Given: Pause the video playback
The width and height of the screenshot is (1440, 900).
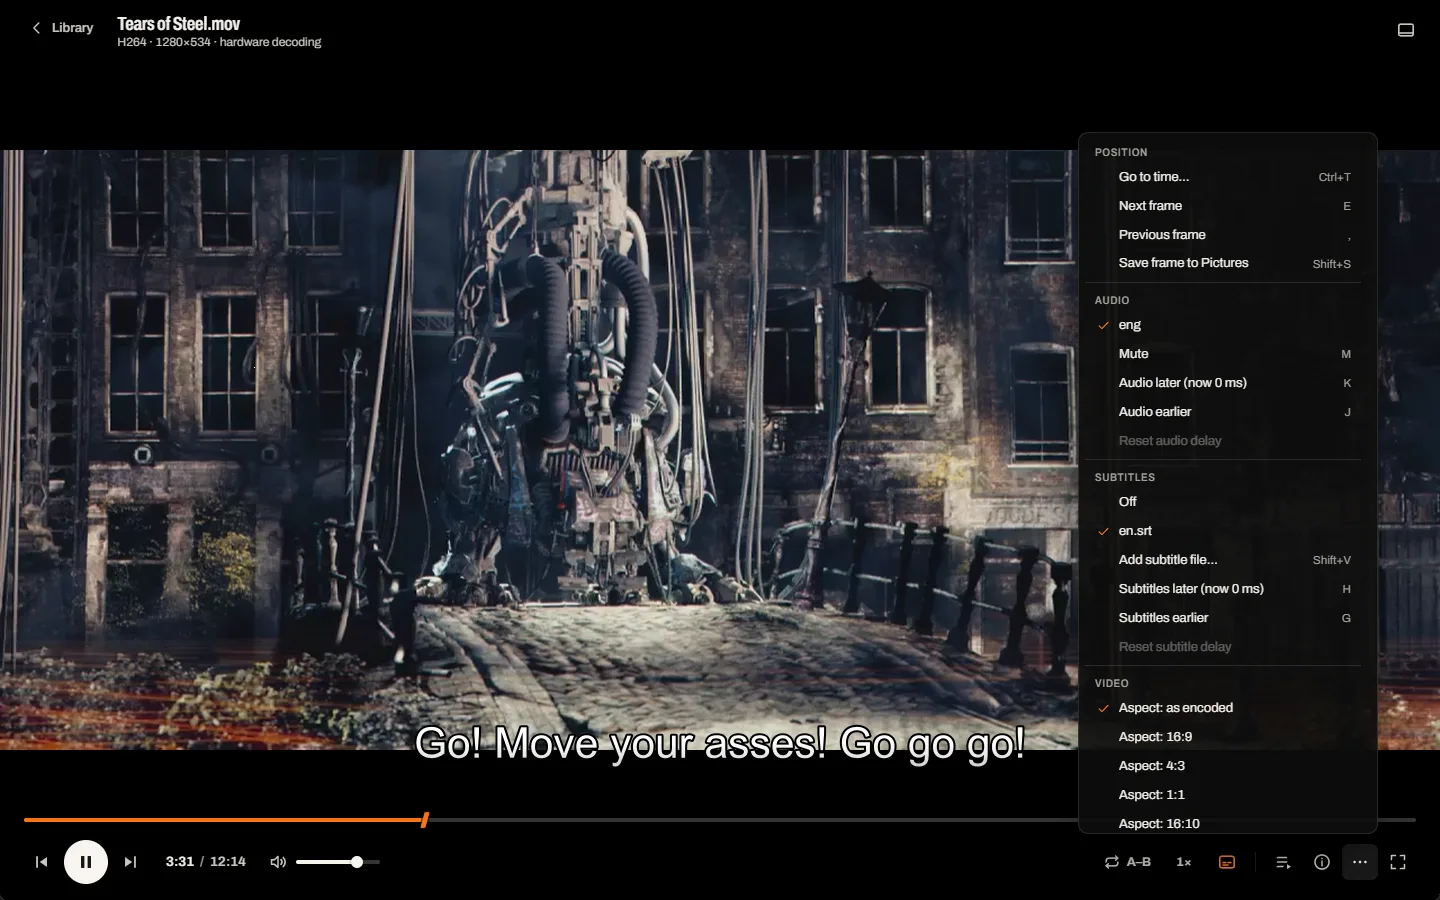Looking at the screenshot, I should click(x=86, y=862).
